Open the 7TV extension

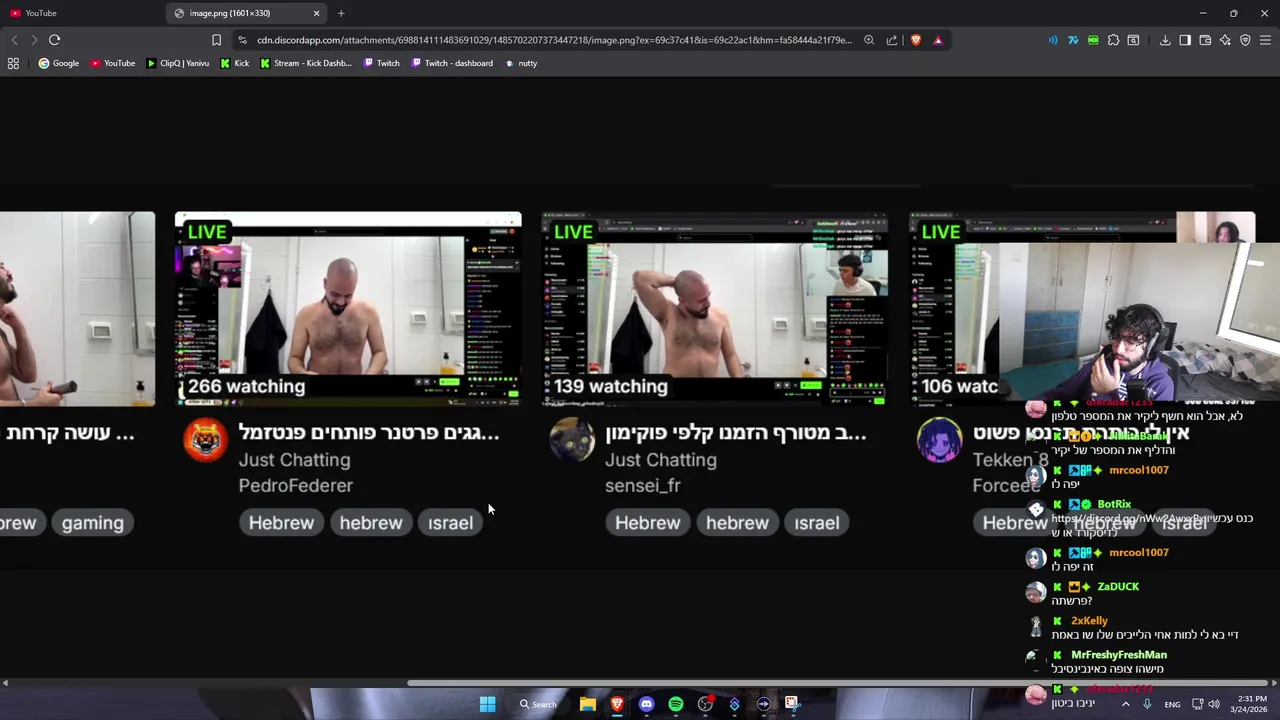click(1073, 40)
